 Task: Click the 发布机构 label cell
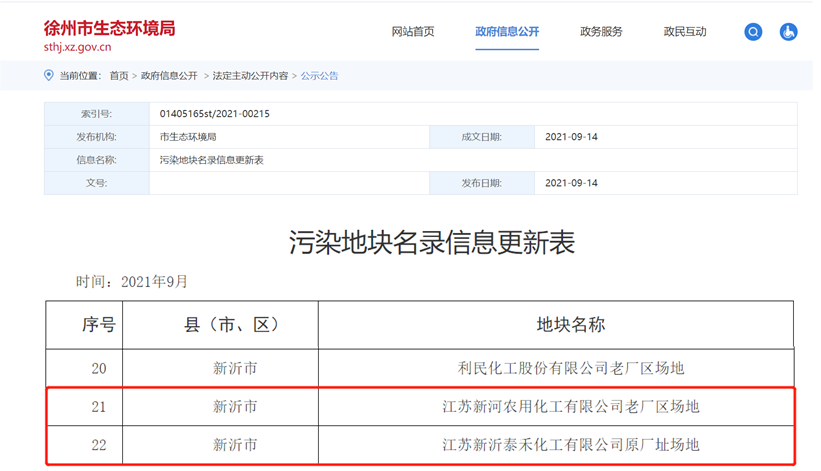coord(97,137)
